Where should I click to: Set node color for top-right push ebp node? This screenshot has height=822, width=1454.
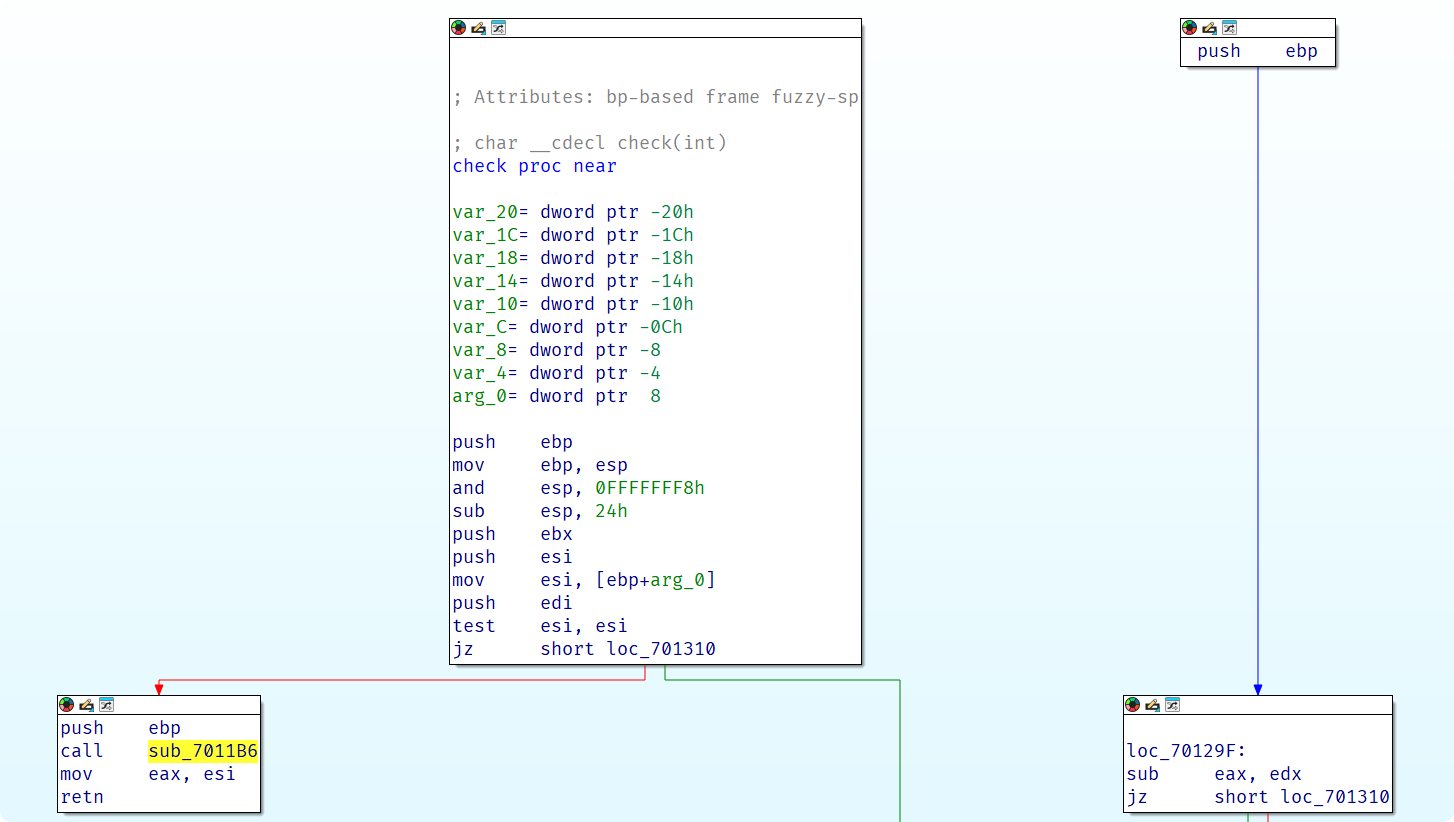1189,28
